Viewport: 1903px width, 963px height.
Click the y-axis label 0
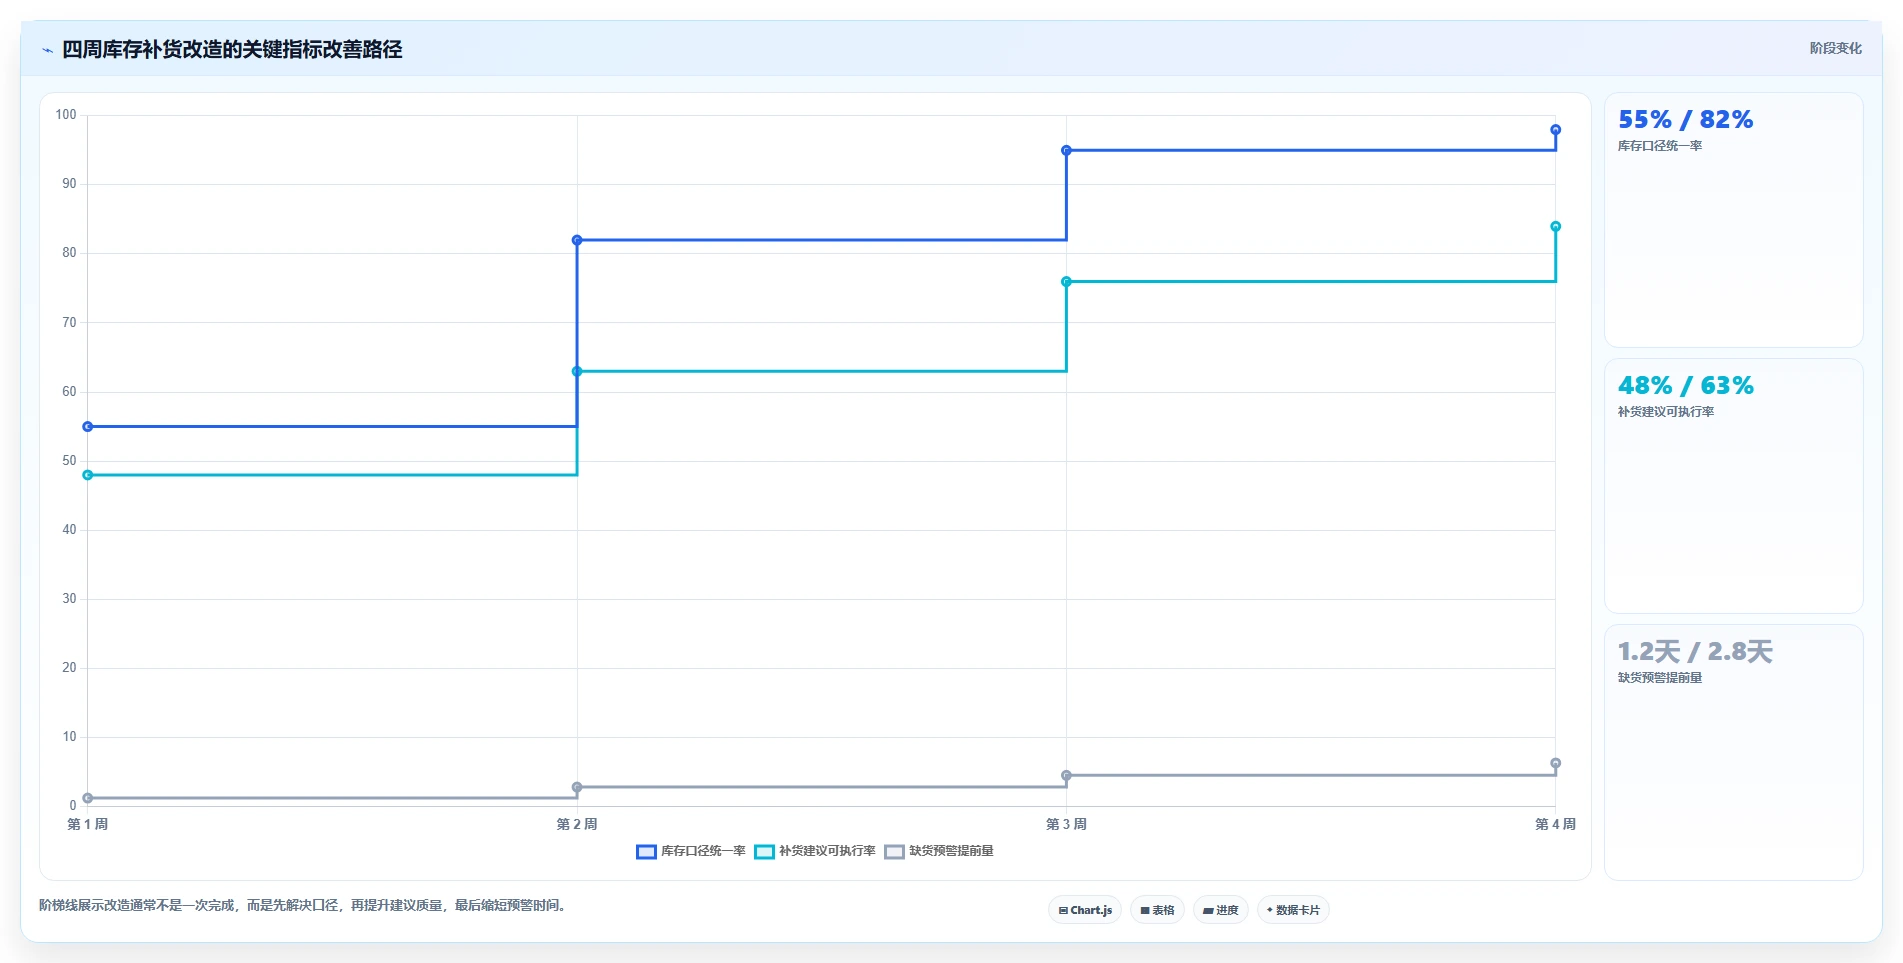coord(73,805)
